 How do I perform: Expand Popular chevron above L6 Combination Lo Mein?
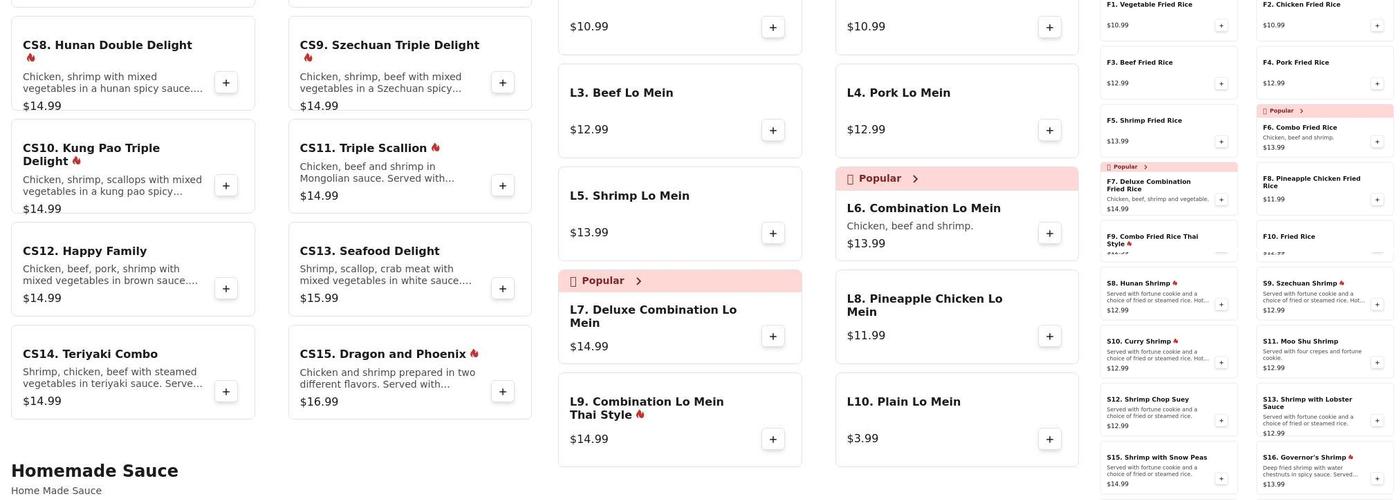915,179
